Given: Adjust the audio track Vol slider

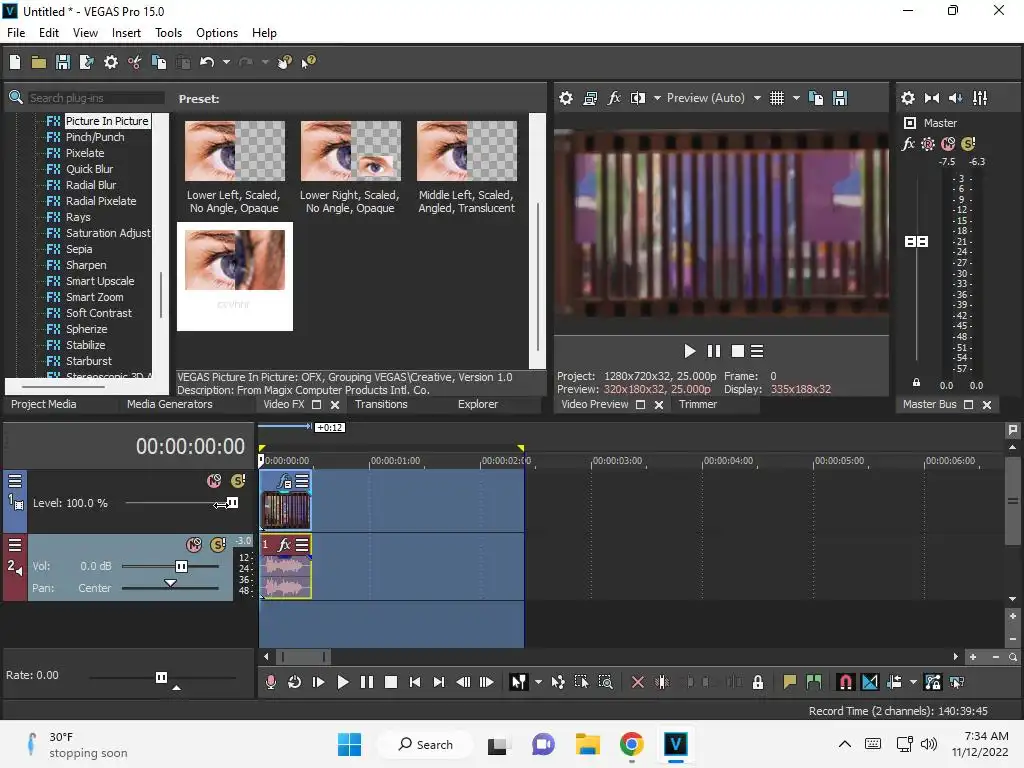Looking at the screenshot, I should (x=182, y=566).
